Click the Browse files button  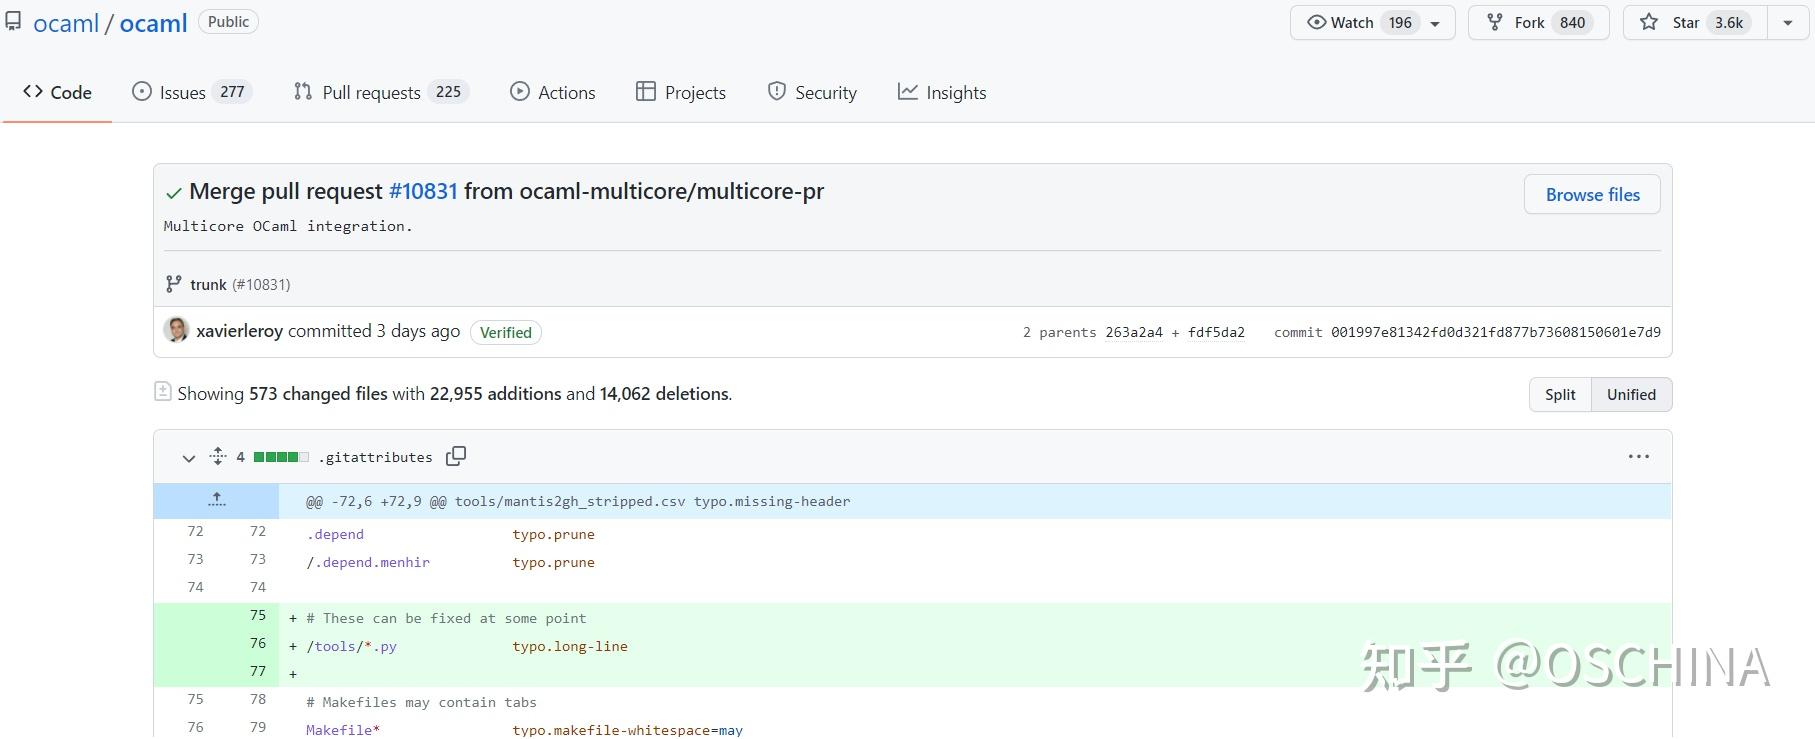[x=1592, y=194]
